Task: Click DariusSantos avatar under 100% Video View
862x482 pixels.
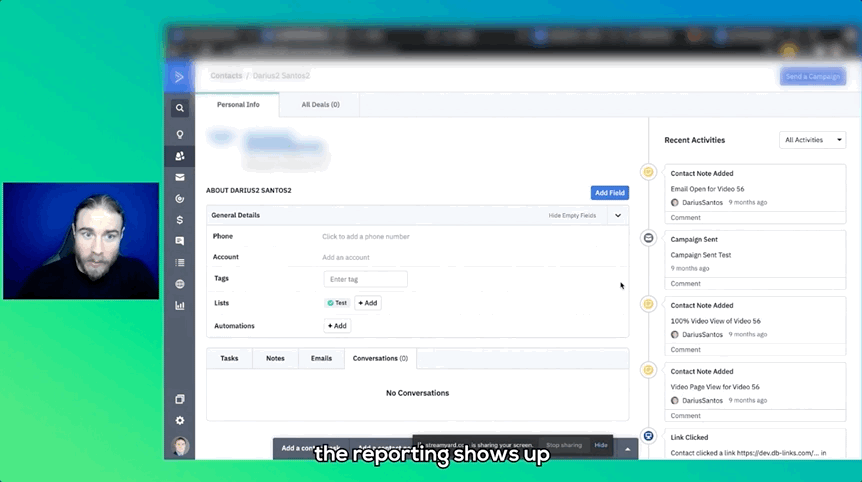Action: [675, 335]
